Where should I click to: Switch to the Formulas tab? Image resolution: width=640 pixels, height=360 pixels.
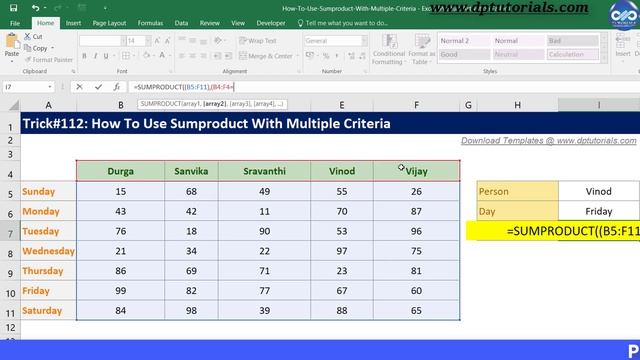click(150, 23)
